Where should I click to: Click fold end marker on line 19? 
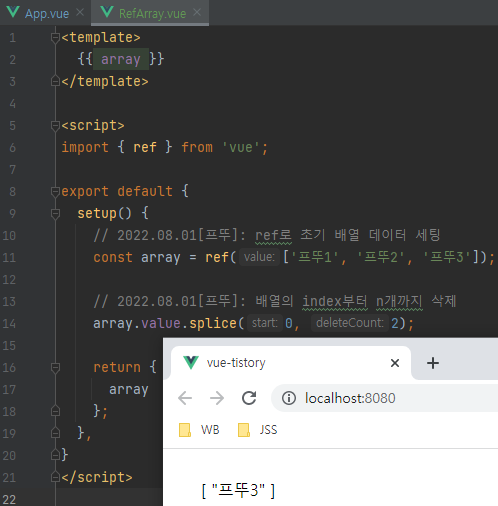click(x=55, y=433)
